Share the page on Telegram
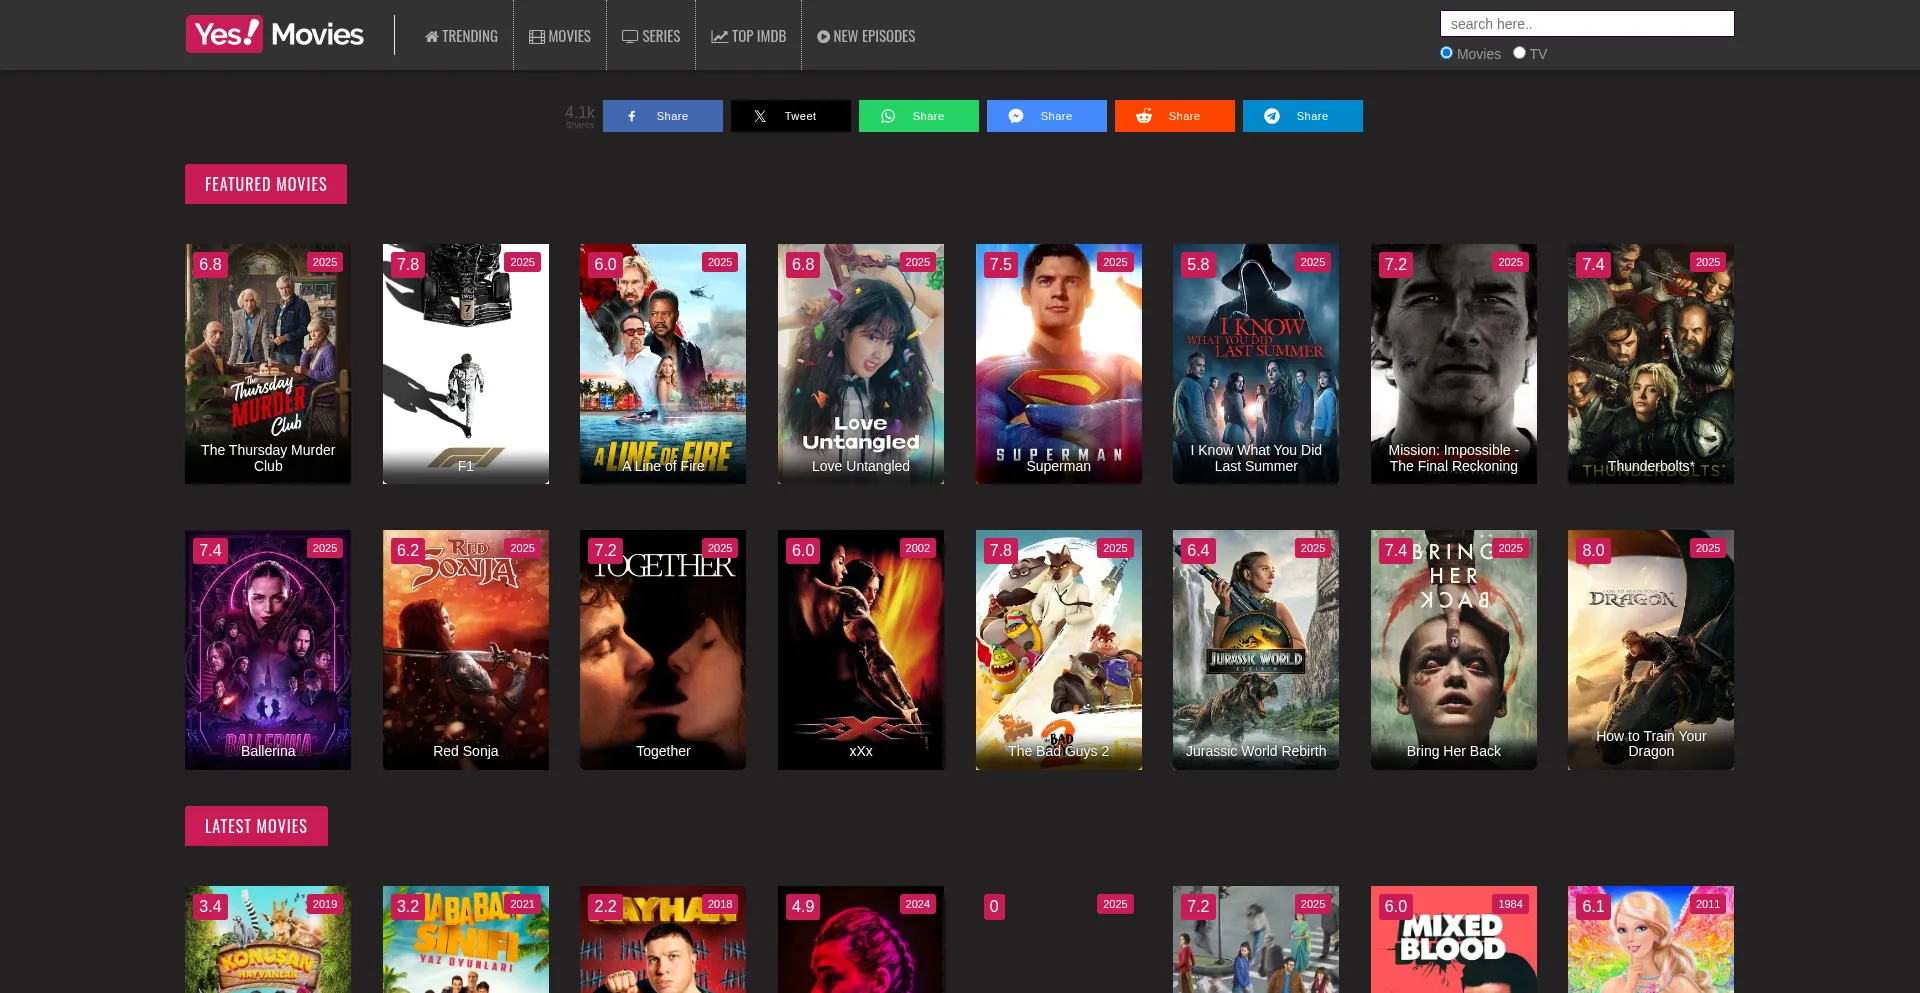This screenshot has height=993, width=1920. pyautogui.click(x=1303, y=116)
